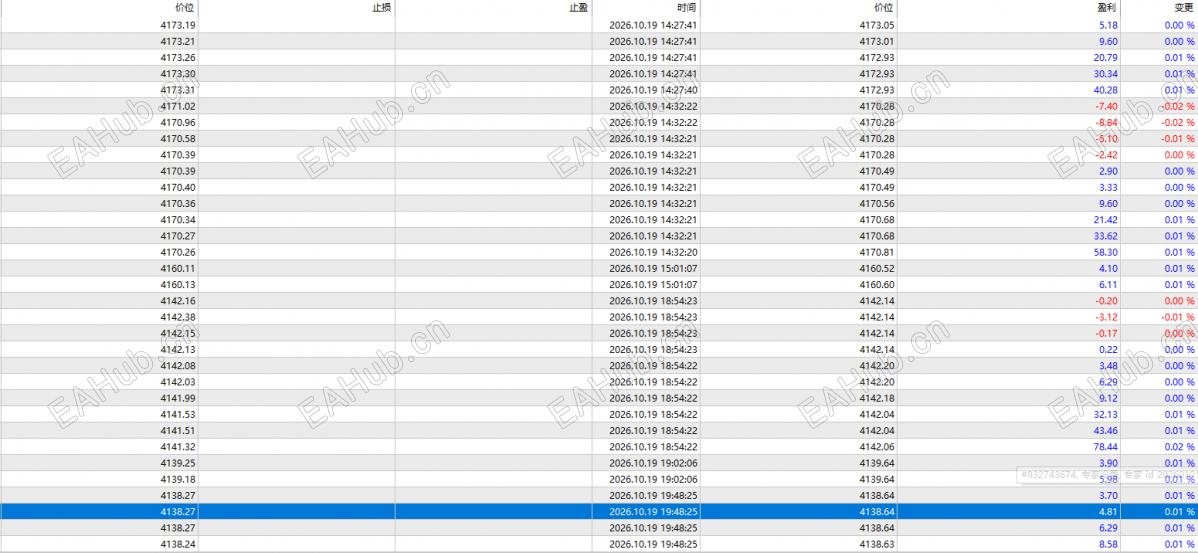Select the profit value 6.11
The image size is (1198, 553).
click(x=1109, y=284)
